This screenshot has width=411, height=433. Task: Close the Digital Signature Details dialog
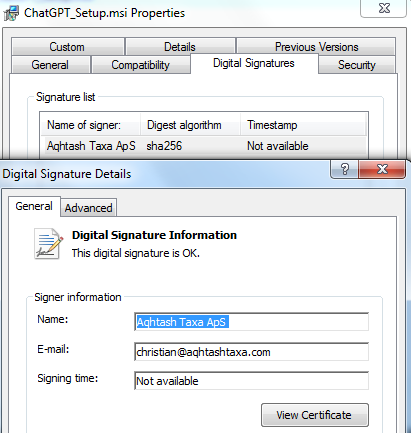click(x=382, y=169)
